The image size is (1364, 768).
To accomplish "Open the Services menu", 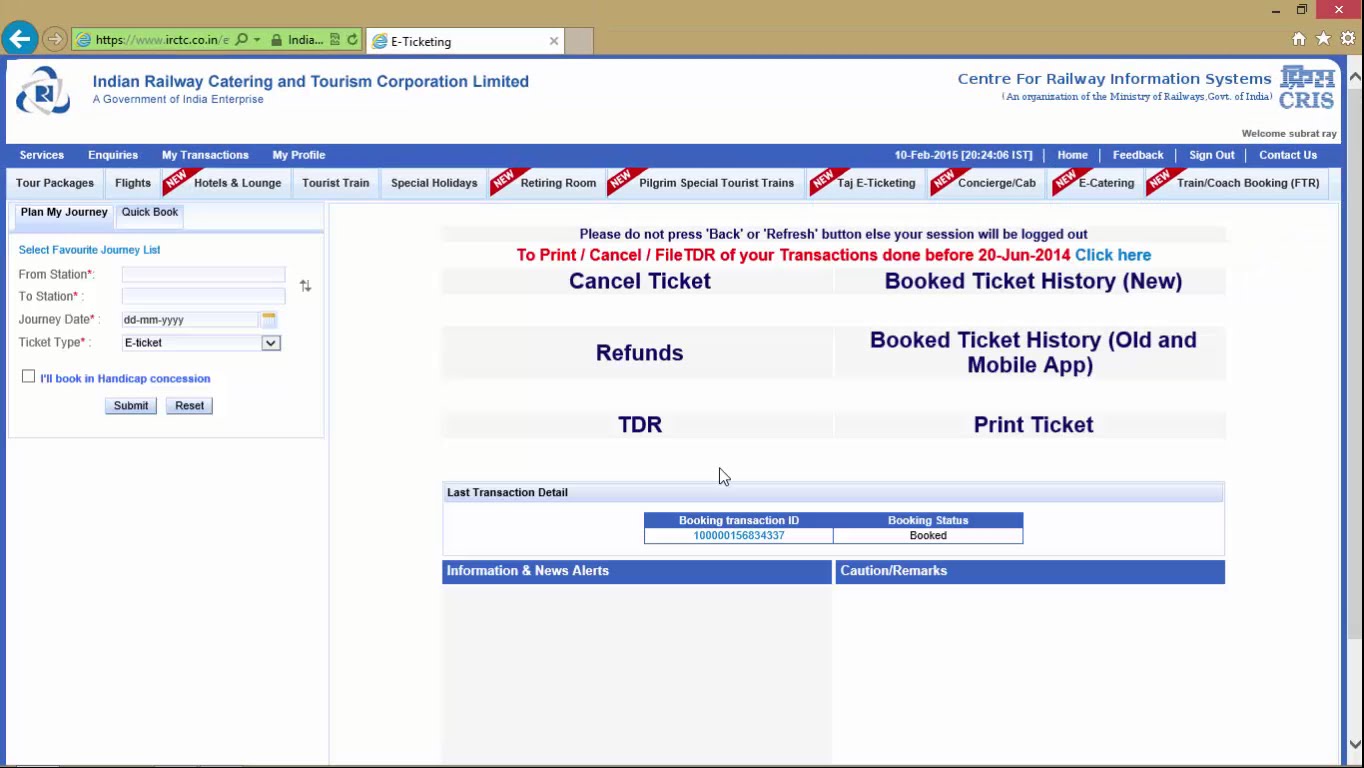I will (42, 155).
